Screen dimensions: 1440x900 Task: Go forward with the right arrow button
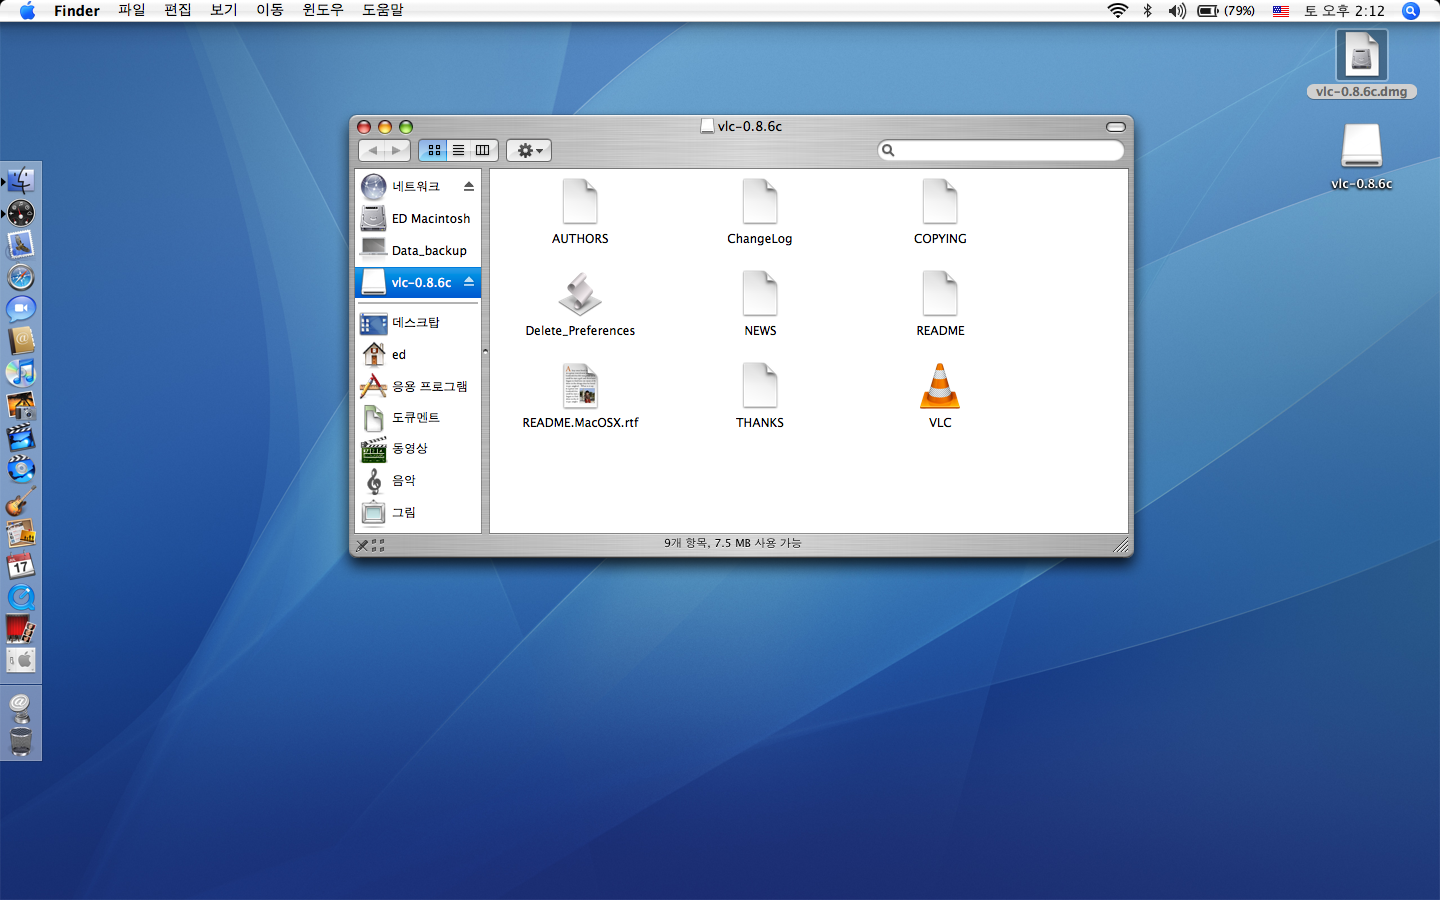click(x=397, y=150)
